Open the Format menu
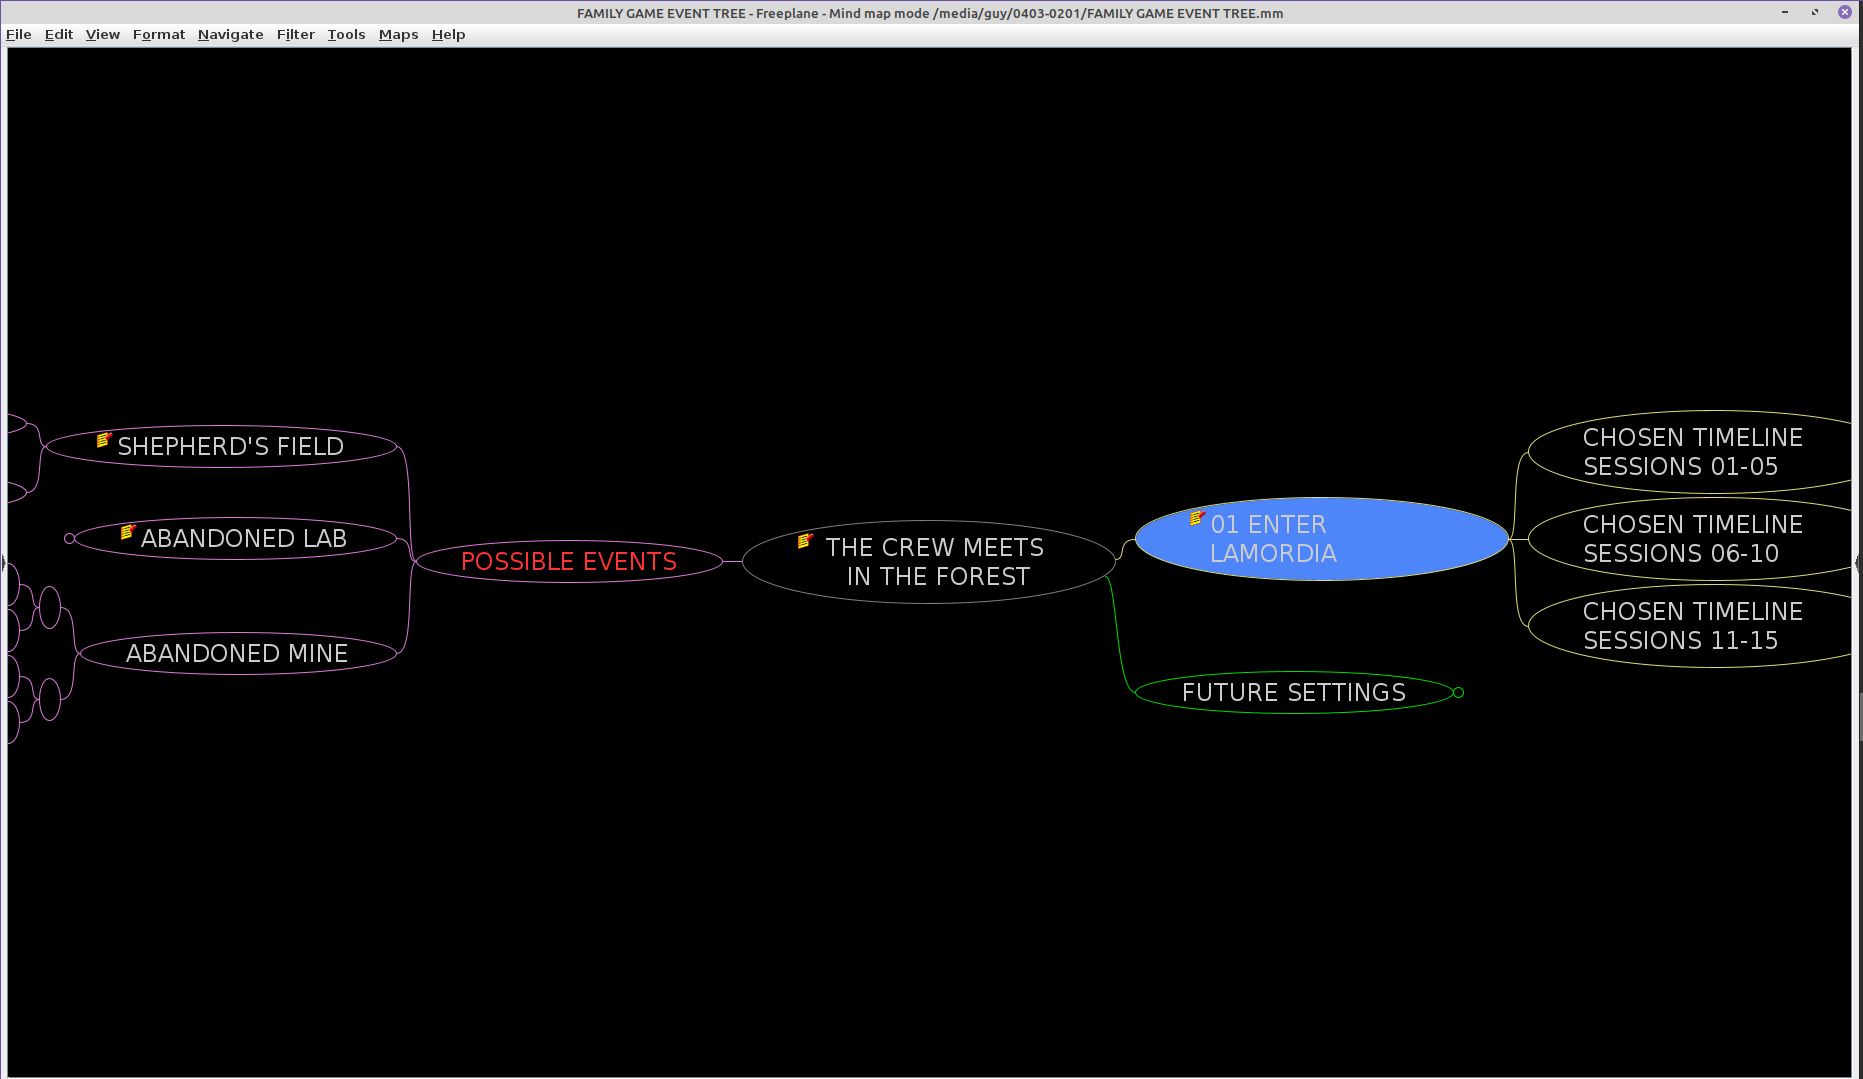 click(x=158, y=34)
